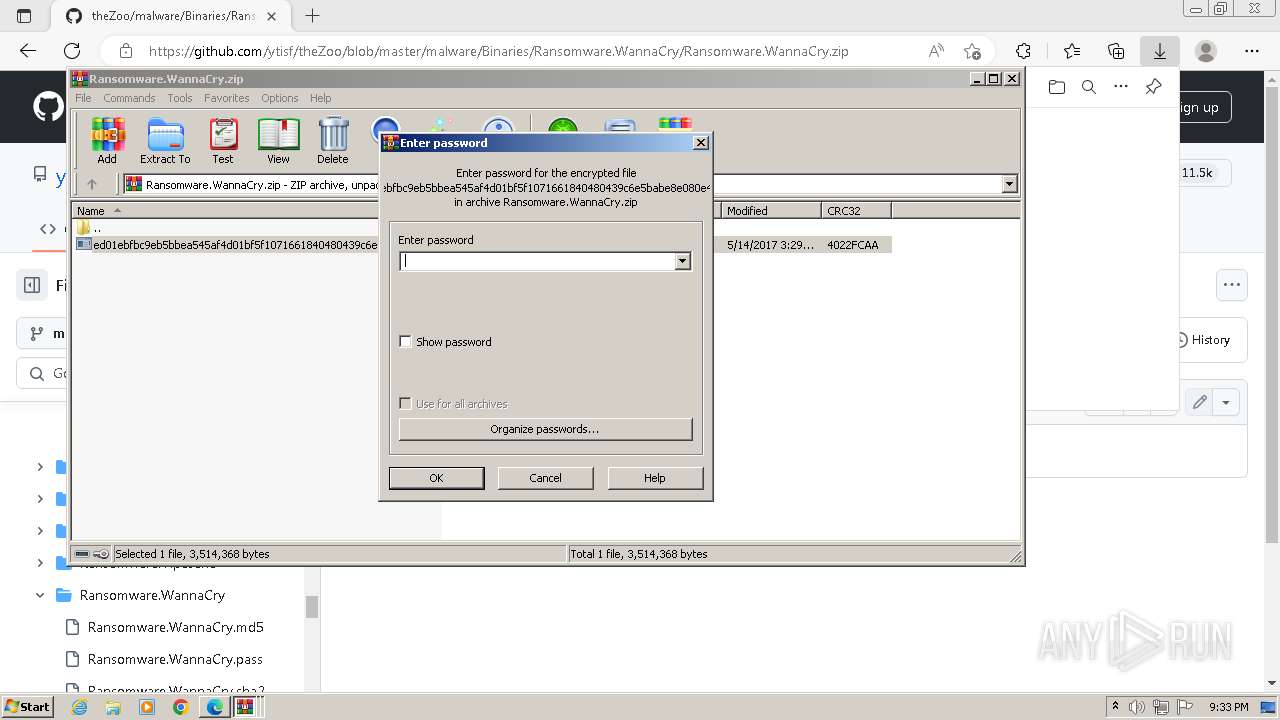
Task: Click Help in the password dialog
Action: (x=655, y=478)
